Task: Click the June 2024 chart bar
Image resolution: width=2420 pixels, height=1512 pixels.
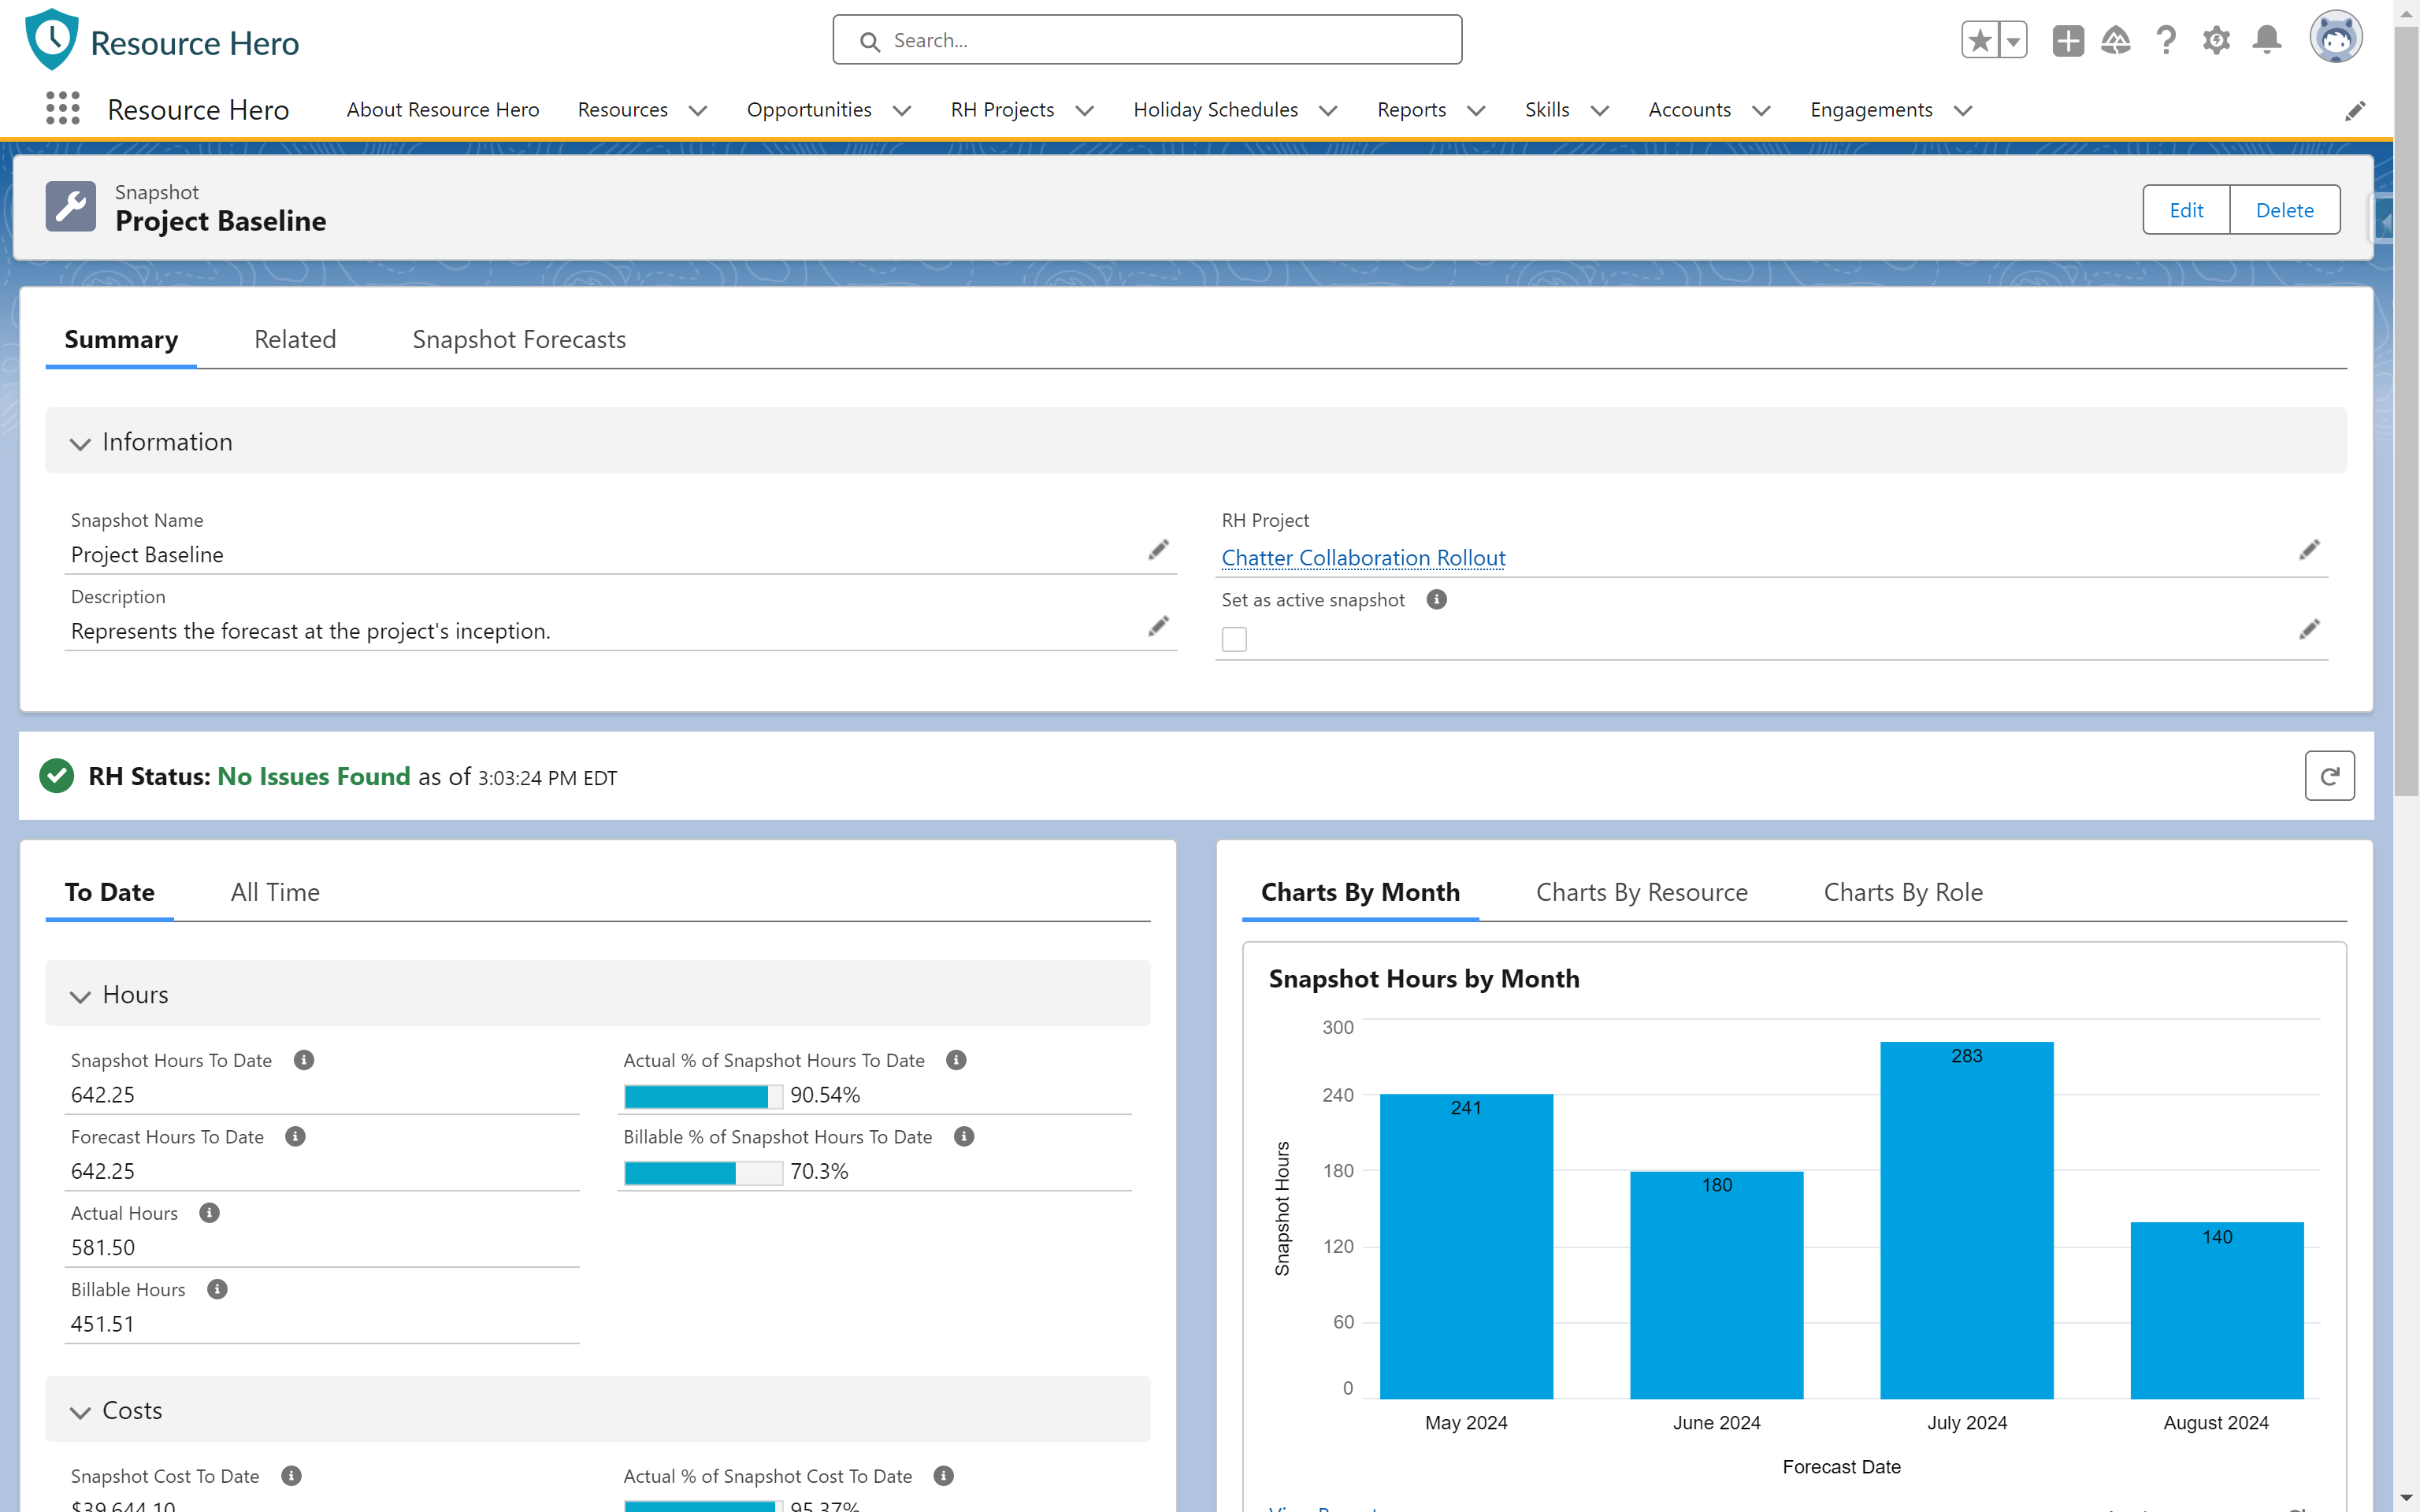Action: 1716,1285
